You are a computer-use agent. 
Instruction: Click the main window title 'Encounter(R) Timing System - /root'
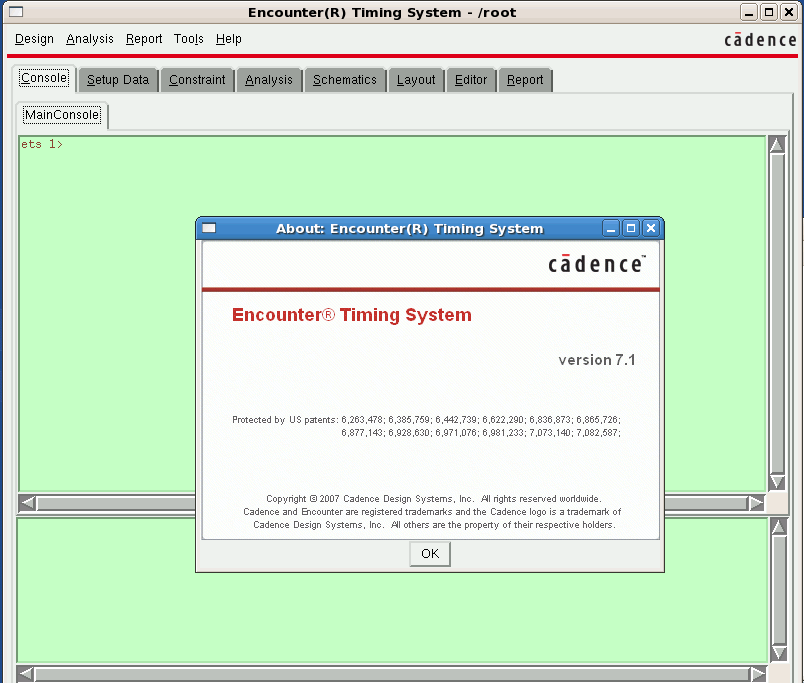[382, 12]
